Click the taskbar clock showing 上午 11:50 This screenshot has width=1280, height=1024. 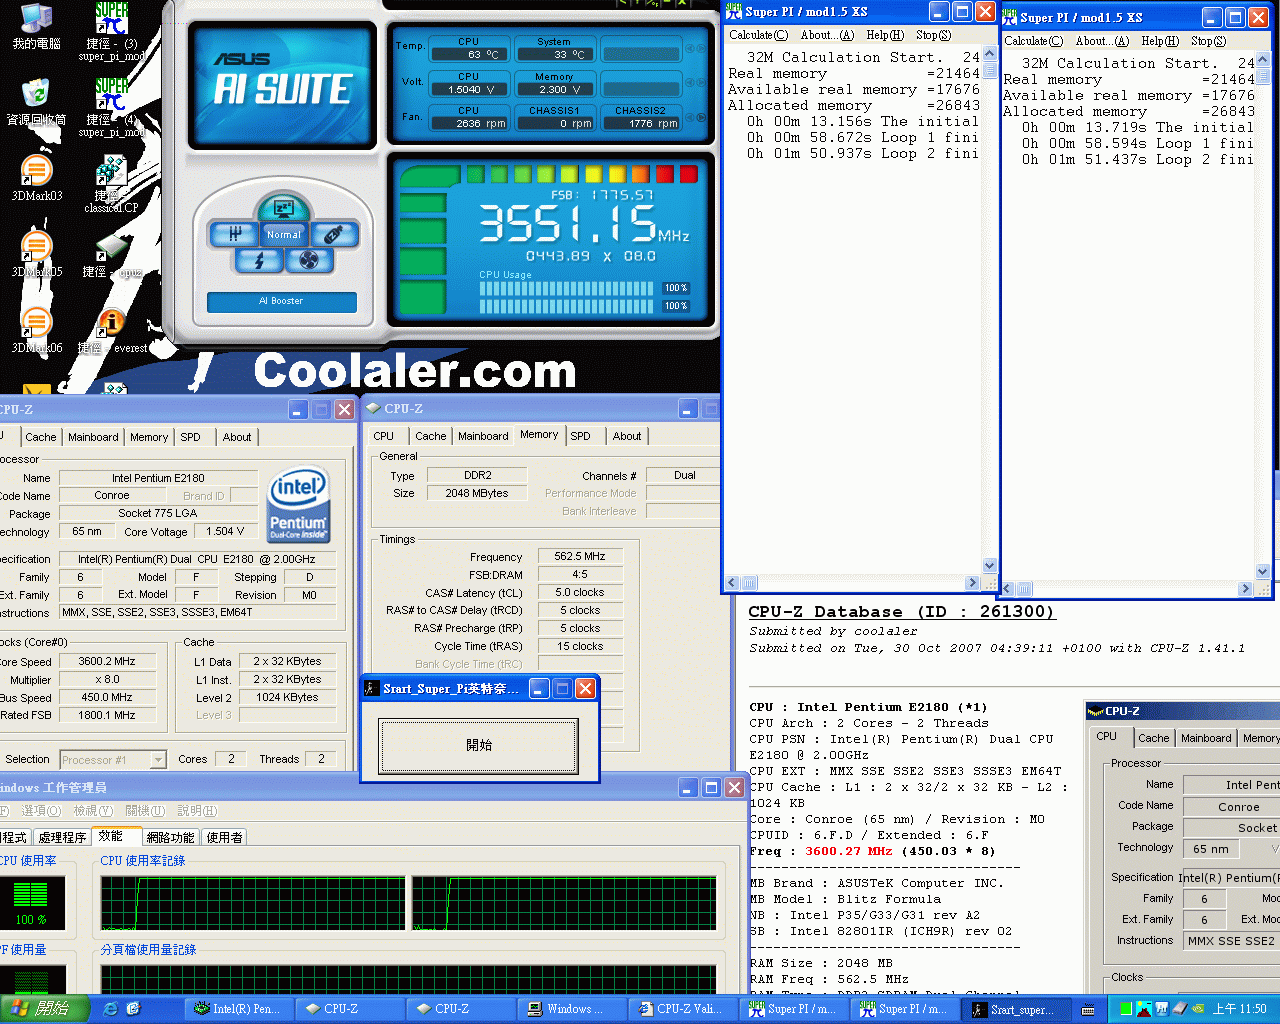pos(1239,1010)
